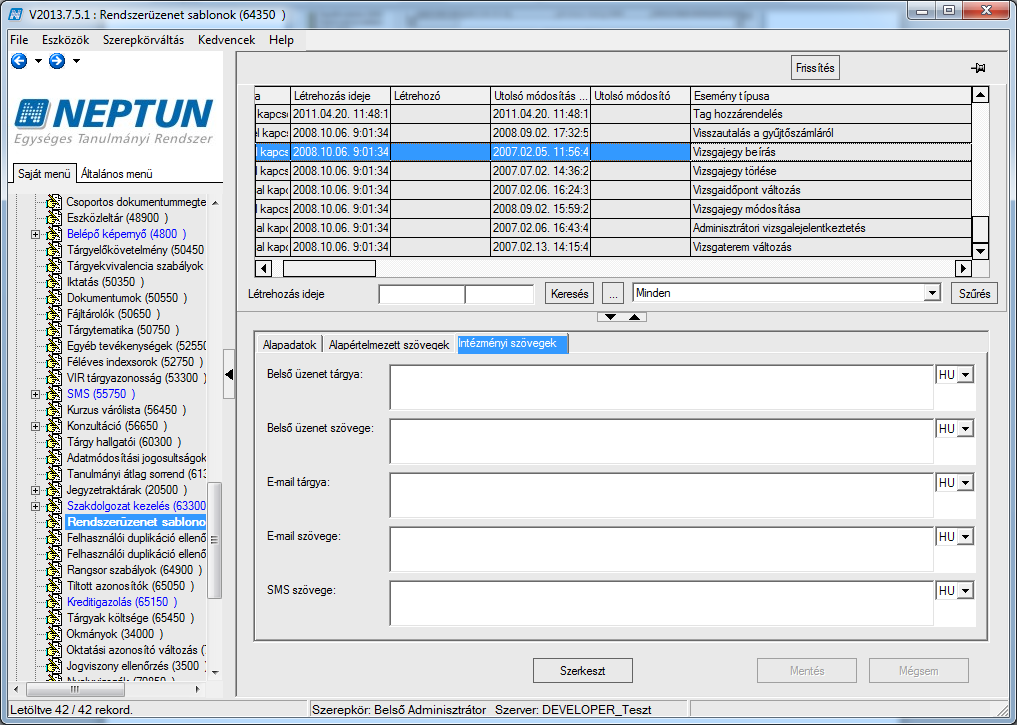Pin the panel with the pushpin icon
This screenshot has height=725, width=1017.
click(x=978, y=68)
